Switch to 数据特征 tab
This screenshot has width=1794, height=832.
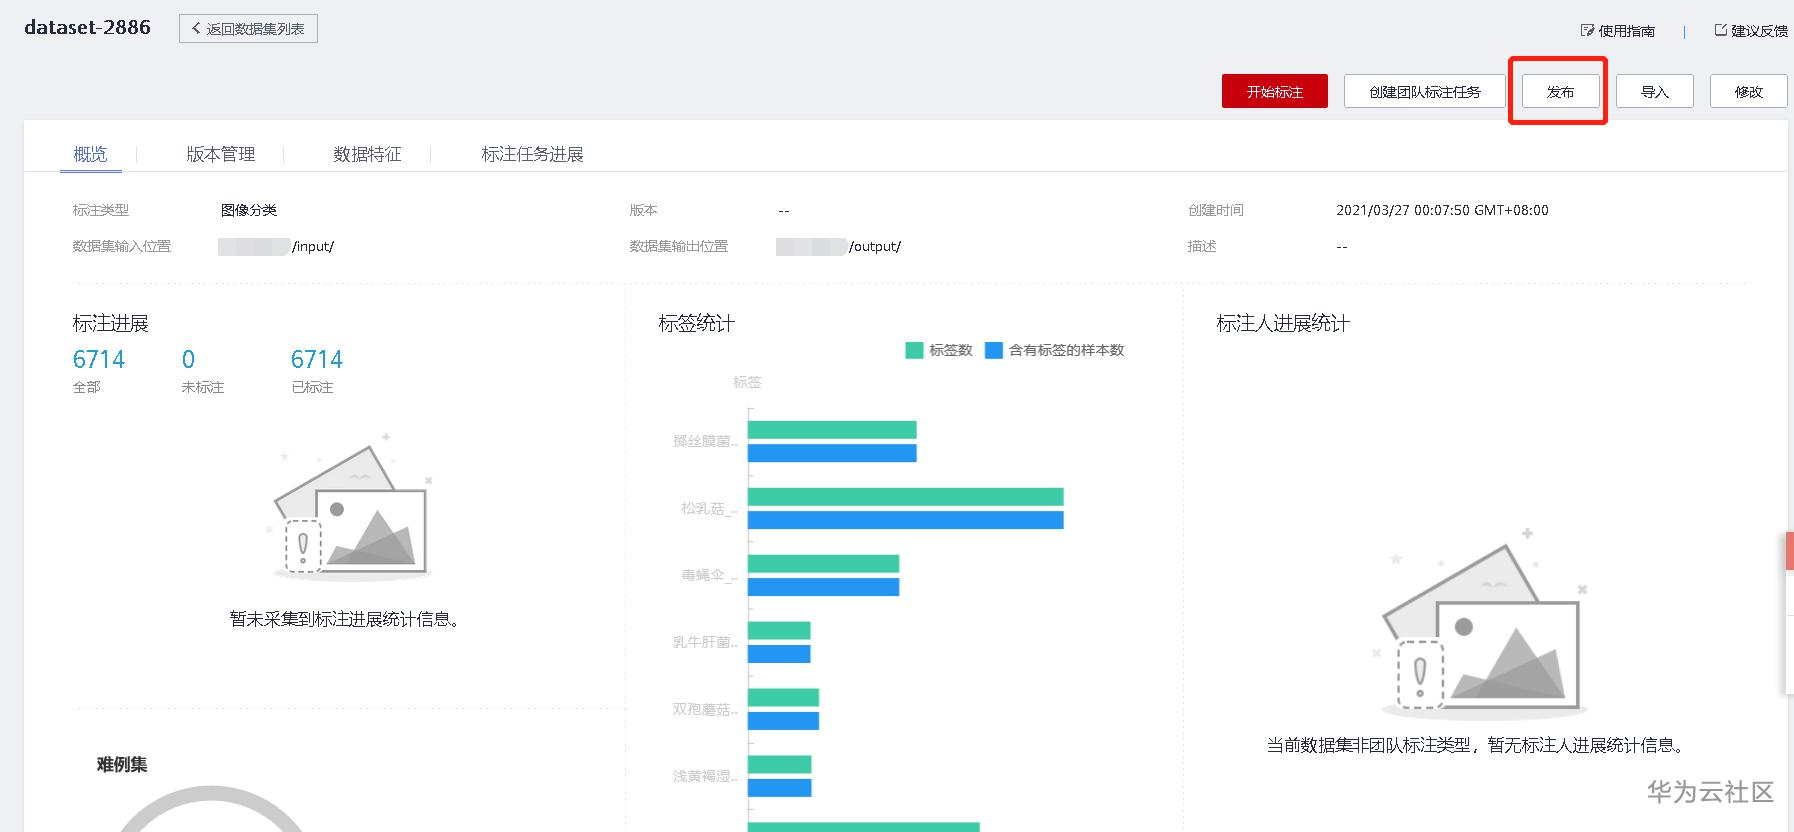(x=367, y=154)
